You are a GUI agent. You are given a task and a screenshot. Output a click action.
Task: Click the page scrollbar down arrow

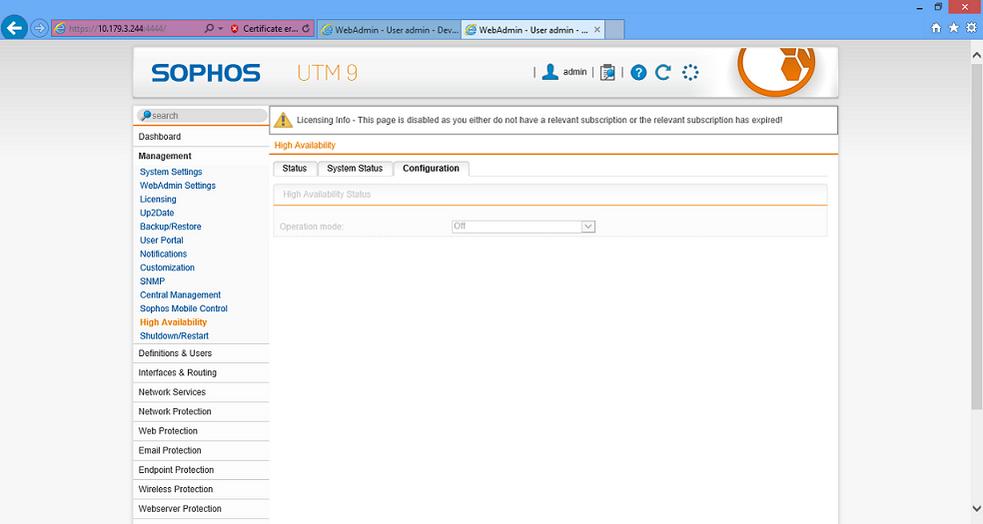pos(976,509)
